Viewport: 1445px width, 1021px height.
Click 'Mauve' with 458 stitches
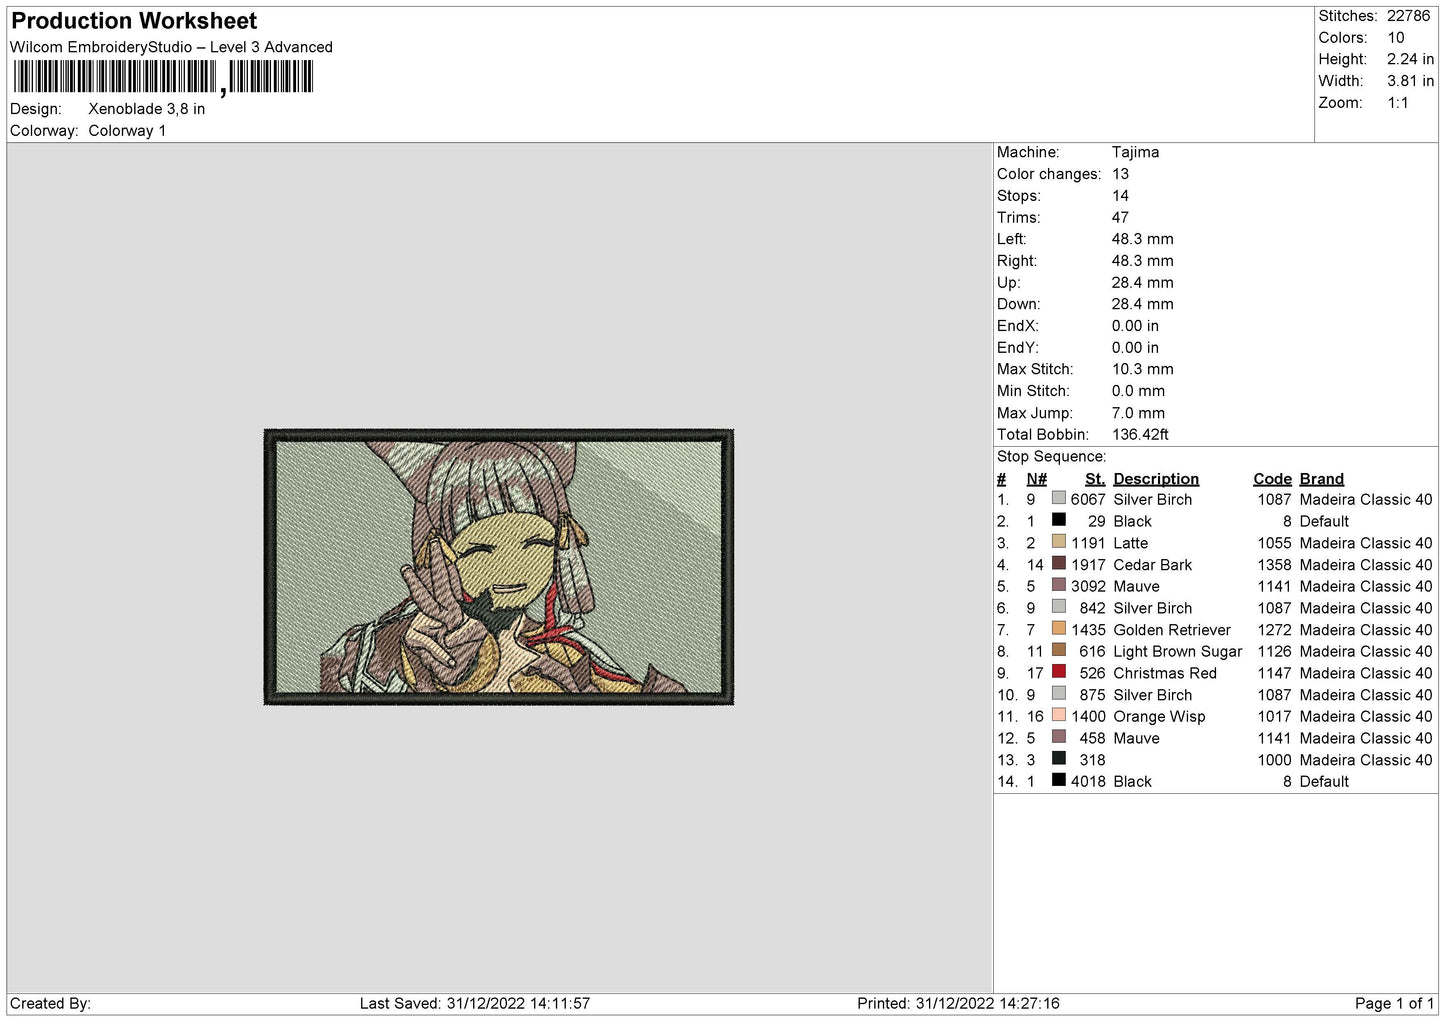1136,739
